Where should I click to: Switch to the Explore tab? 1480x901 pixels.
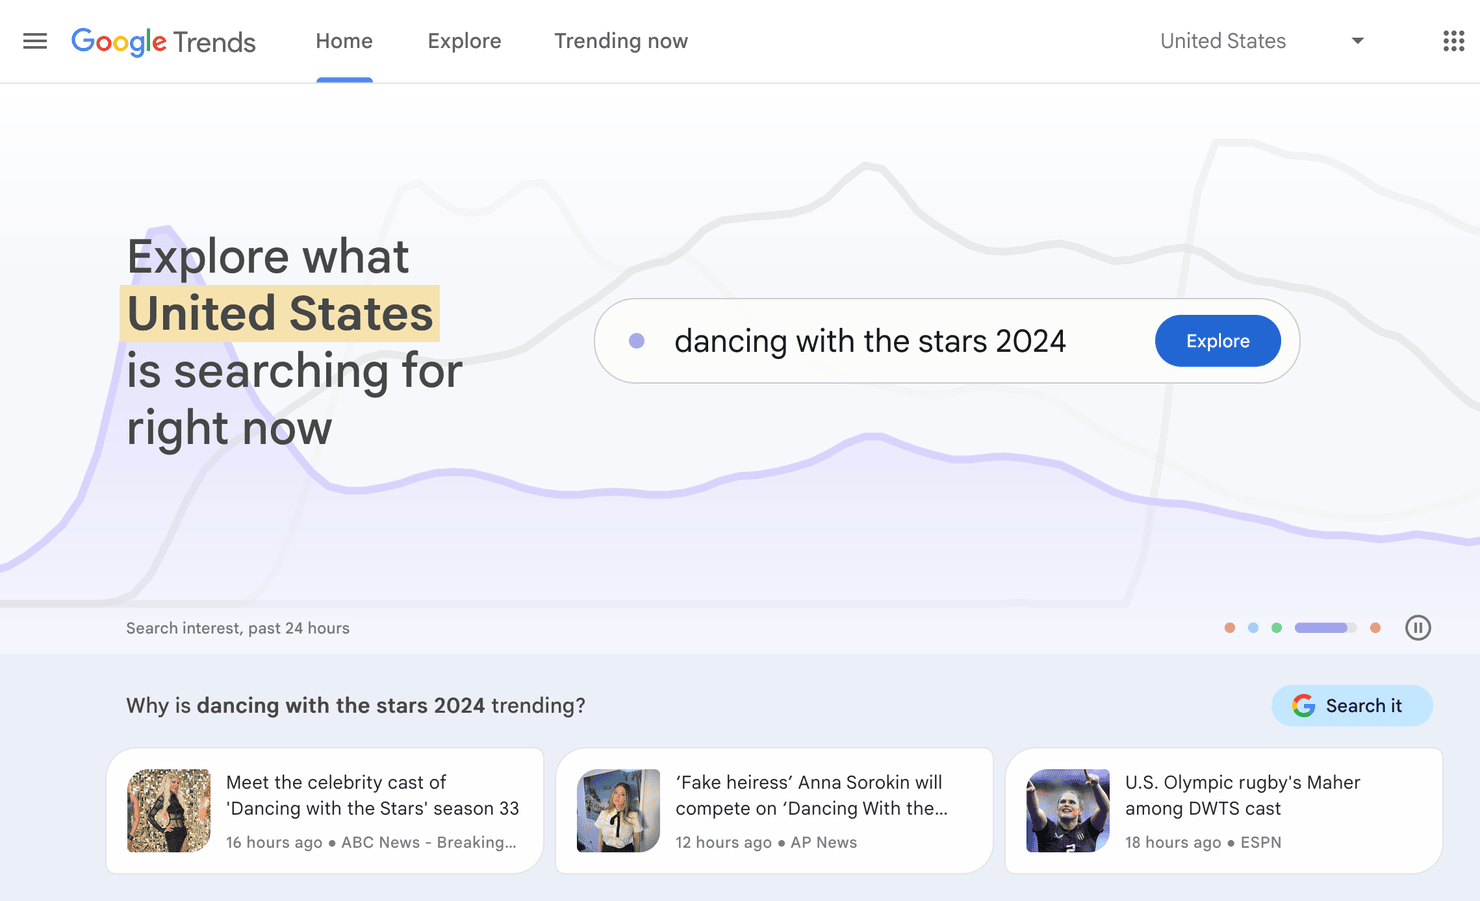(x=464, y=41)
